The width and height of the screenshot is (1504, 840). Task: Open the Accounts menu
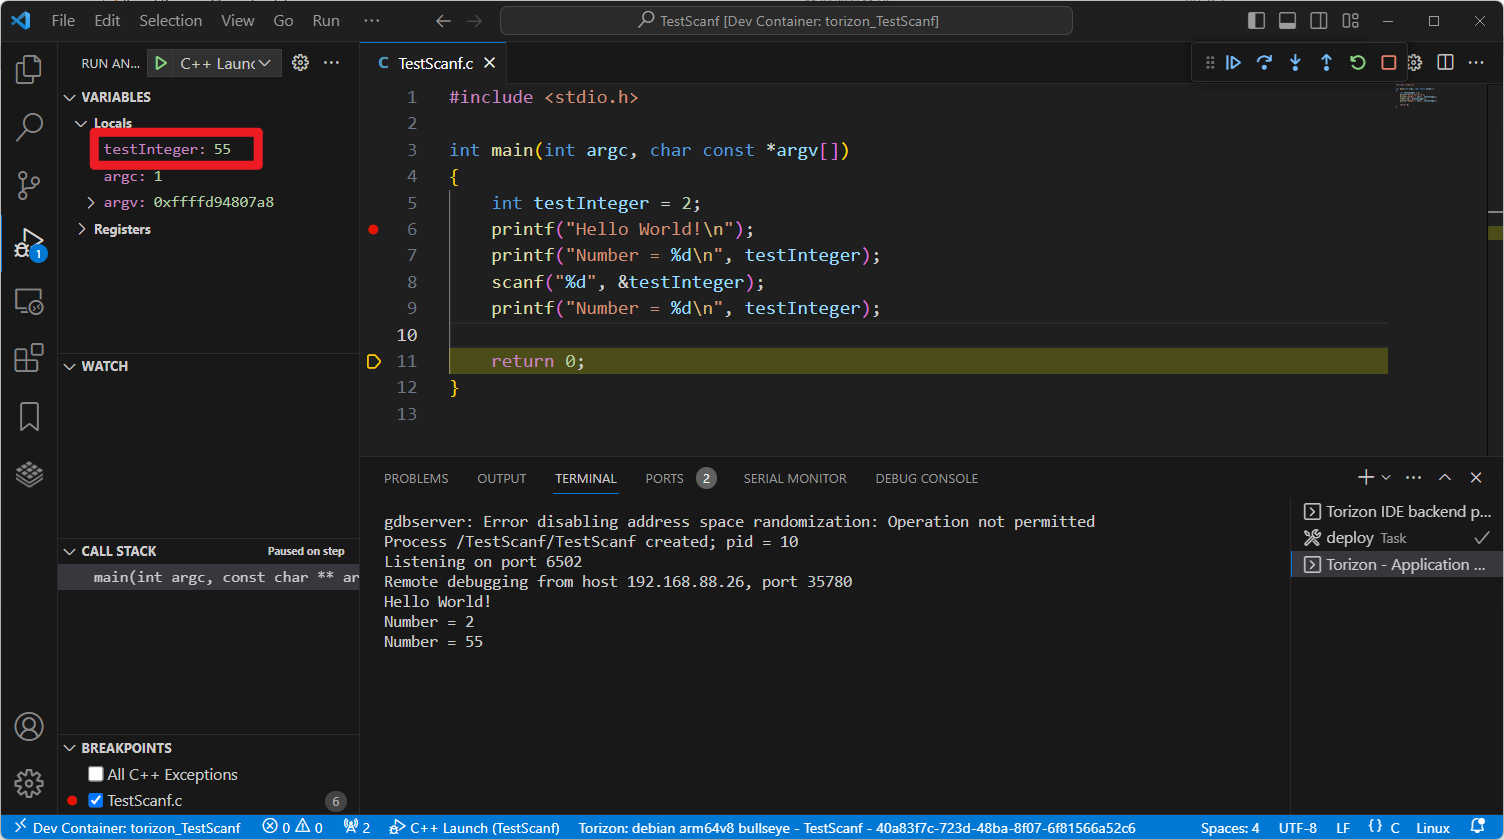(x=29, y=726)
